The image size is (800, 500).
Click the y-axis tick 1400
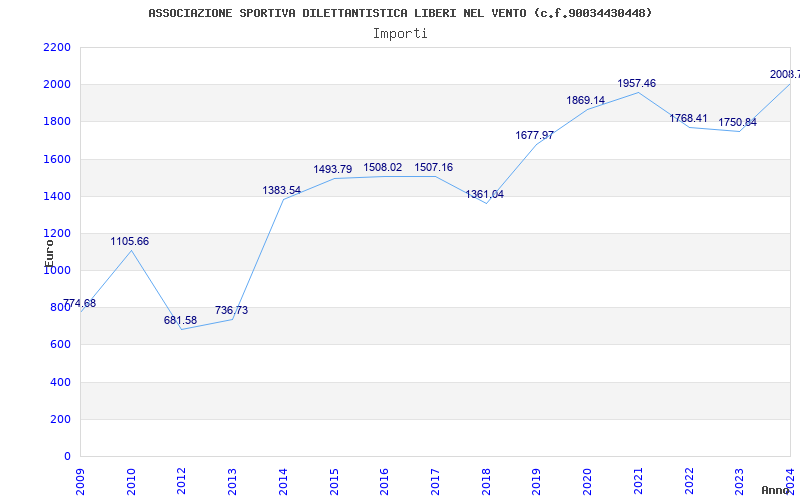coord(57,196)
